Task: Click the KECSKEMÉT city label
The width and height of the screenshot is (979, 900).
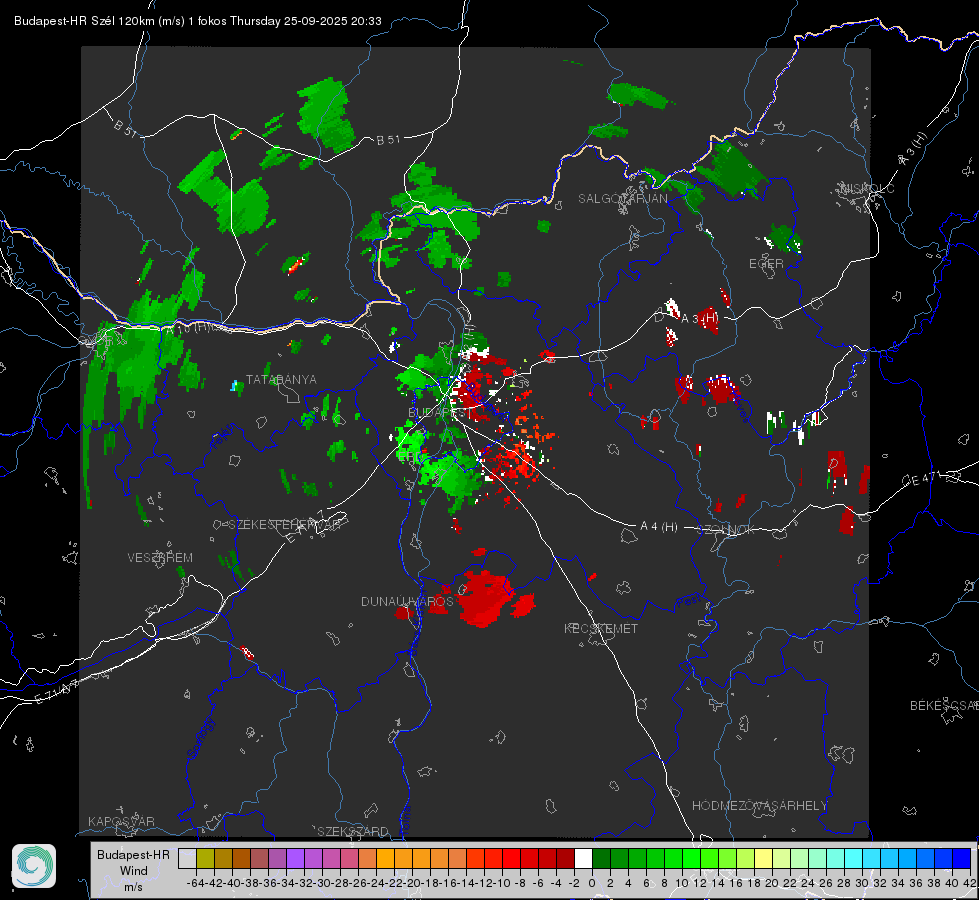Action: coord(601,629)
